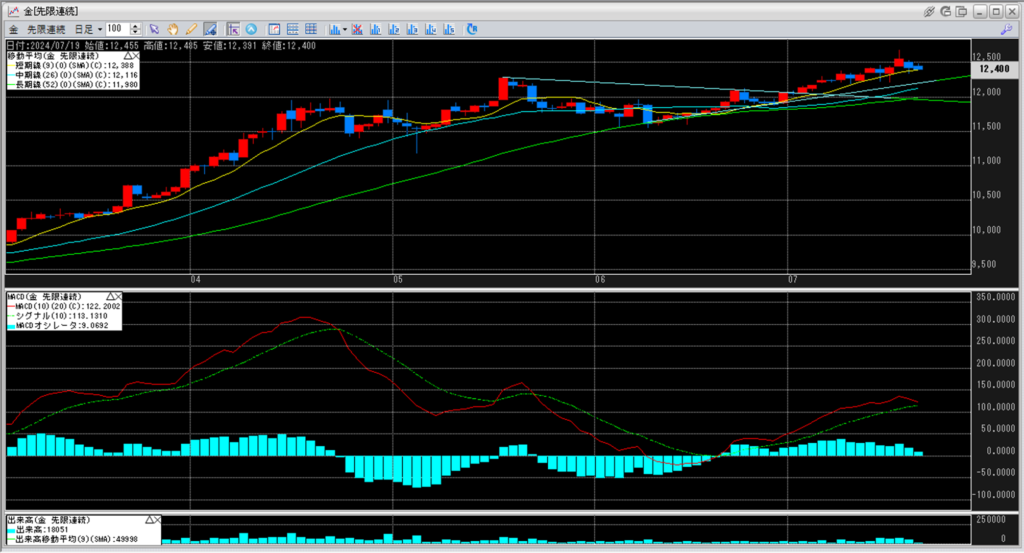Choose the pencil drawing tool
This screenshot has width=1024, height=553.
point(190,28)
